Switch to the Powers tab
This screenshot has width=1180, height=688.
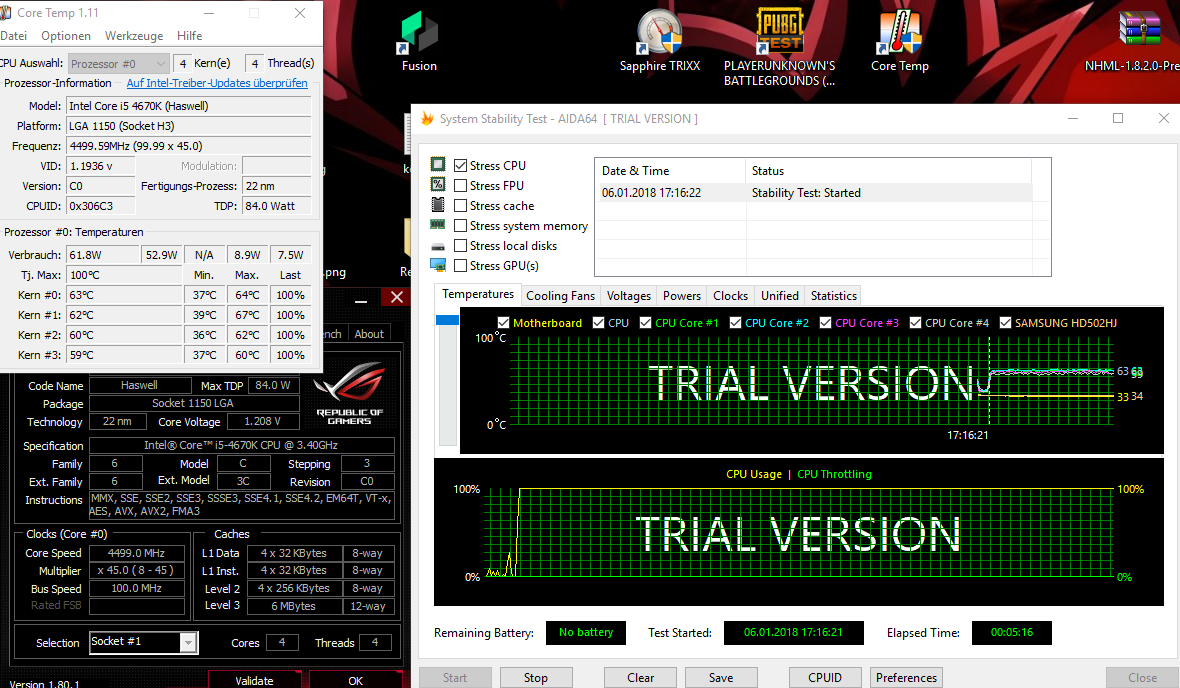click(682, 296)
